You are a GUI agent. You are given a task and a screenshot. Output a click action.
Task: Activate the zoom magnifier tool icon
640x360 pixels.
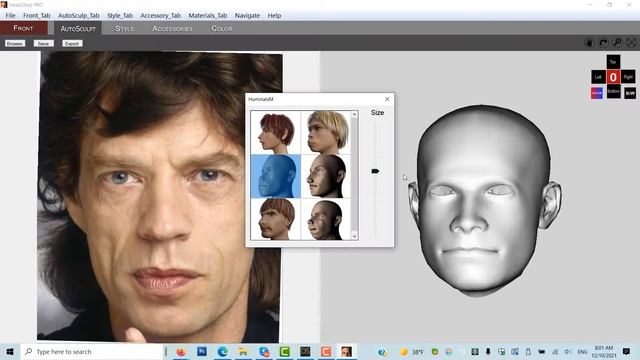(617, 42)
